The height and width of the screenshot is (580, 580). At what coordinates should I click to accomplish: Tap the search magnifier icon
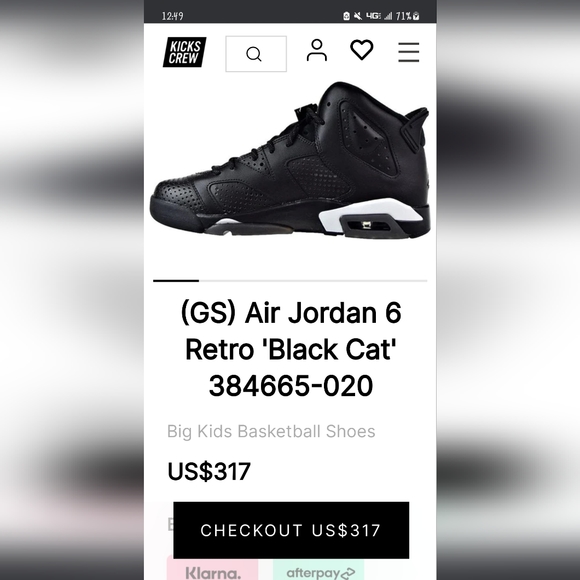254,54
